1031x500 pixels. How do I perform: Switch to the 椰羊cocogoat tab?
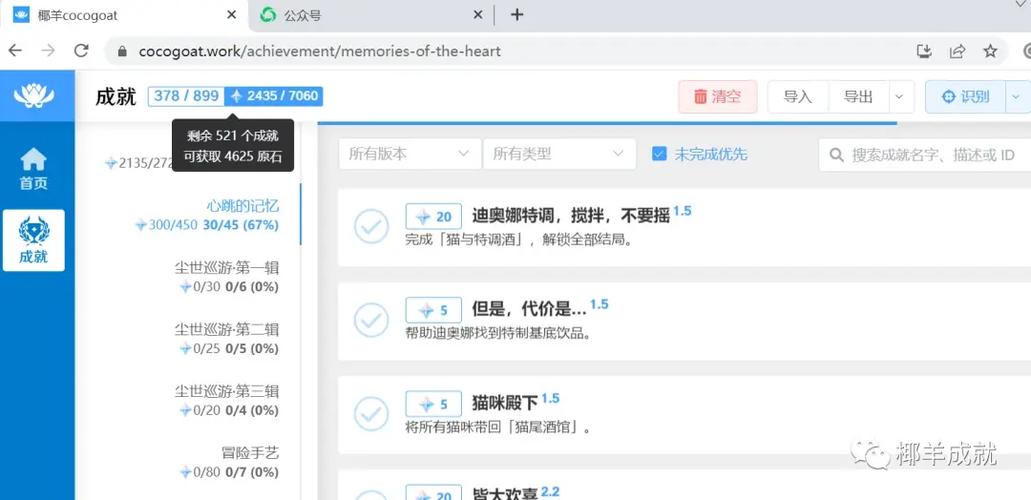(x=124, y=15)
